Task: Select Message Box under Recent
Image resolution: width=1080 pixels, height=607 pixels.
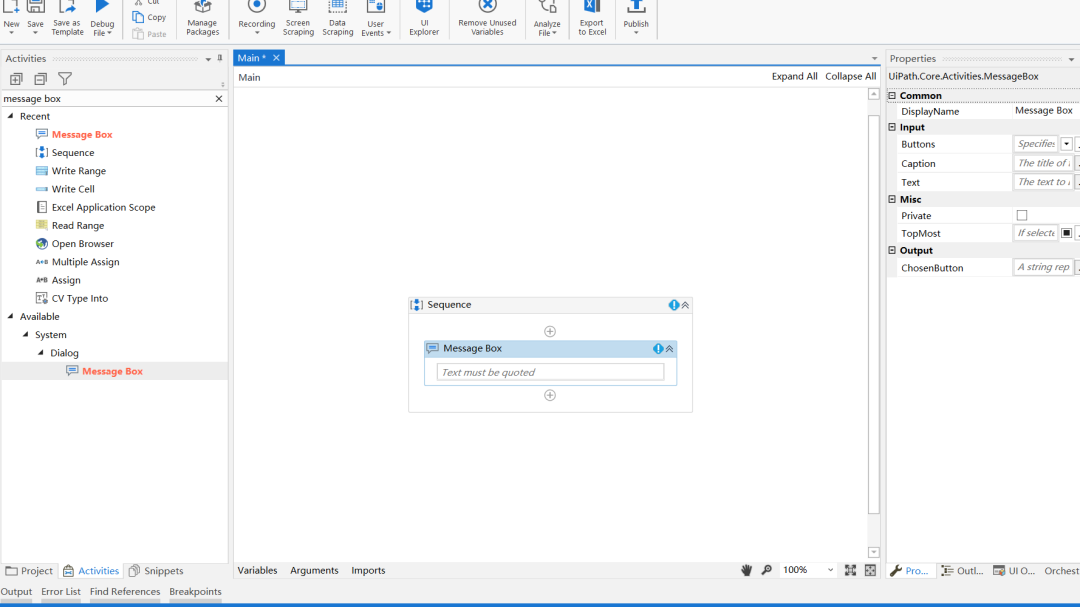Action: [x=82, y=134]
